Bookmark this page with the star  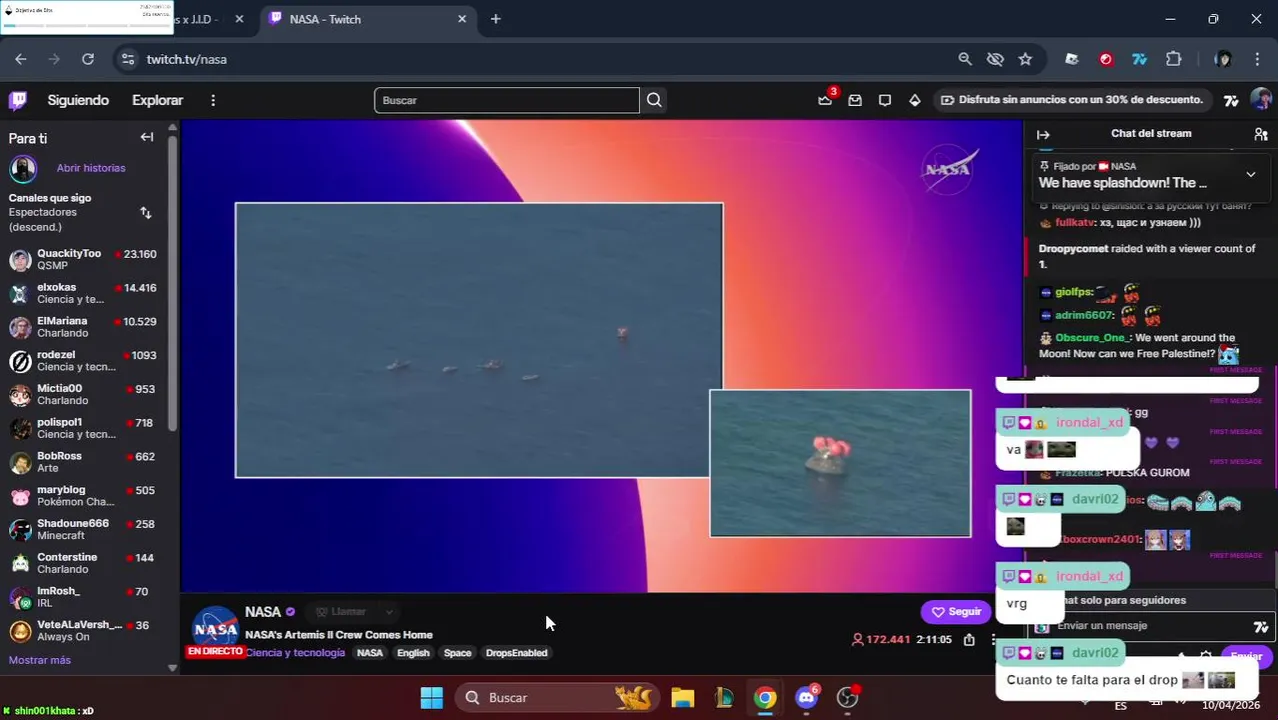[1025, 59]
